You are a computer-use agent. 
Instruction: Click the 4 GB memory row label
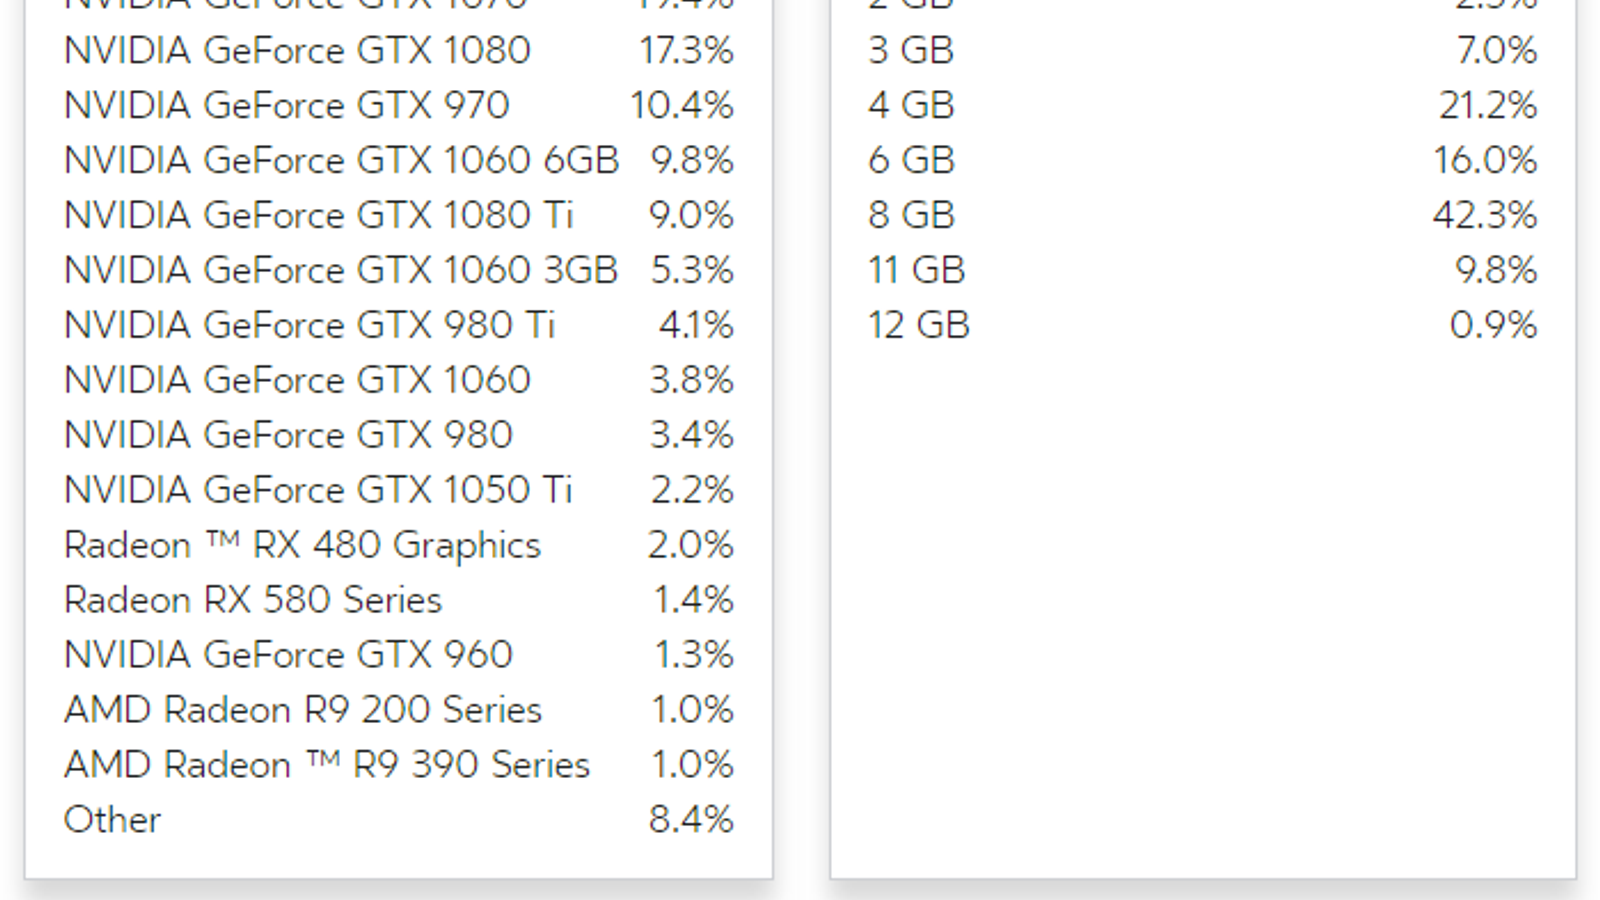[911, 106]
